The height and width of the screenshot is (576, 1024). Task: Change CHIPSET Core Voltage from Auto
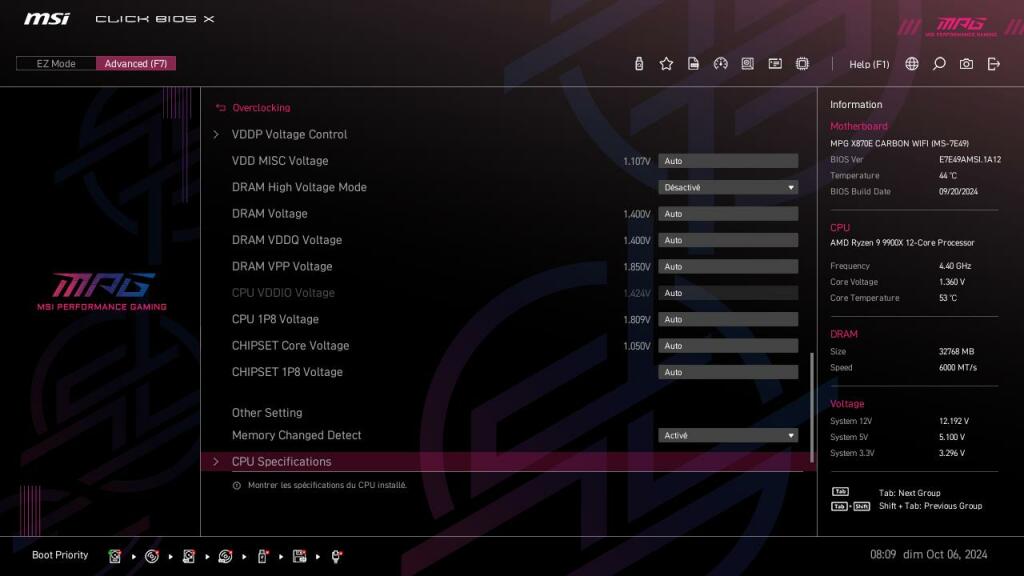pyautogui.click(x=728, y=345)
